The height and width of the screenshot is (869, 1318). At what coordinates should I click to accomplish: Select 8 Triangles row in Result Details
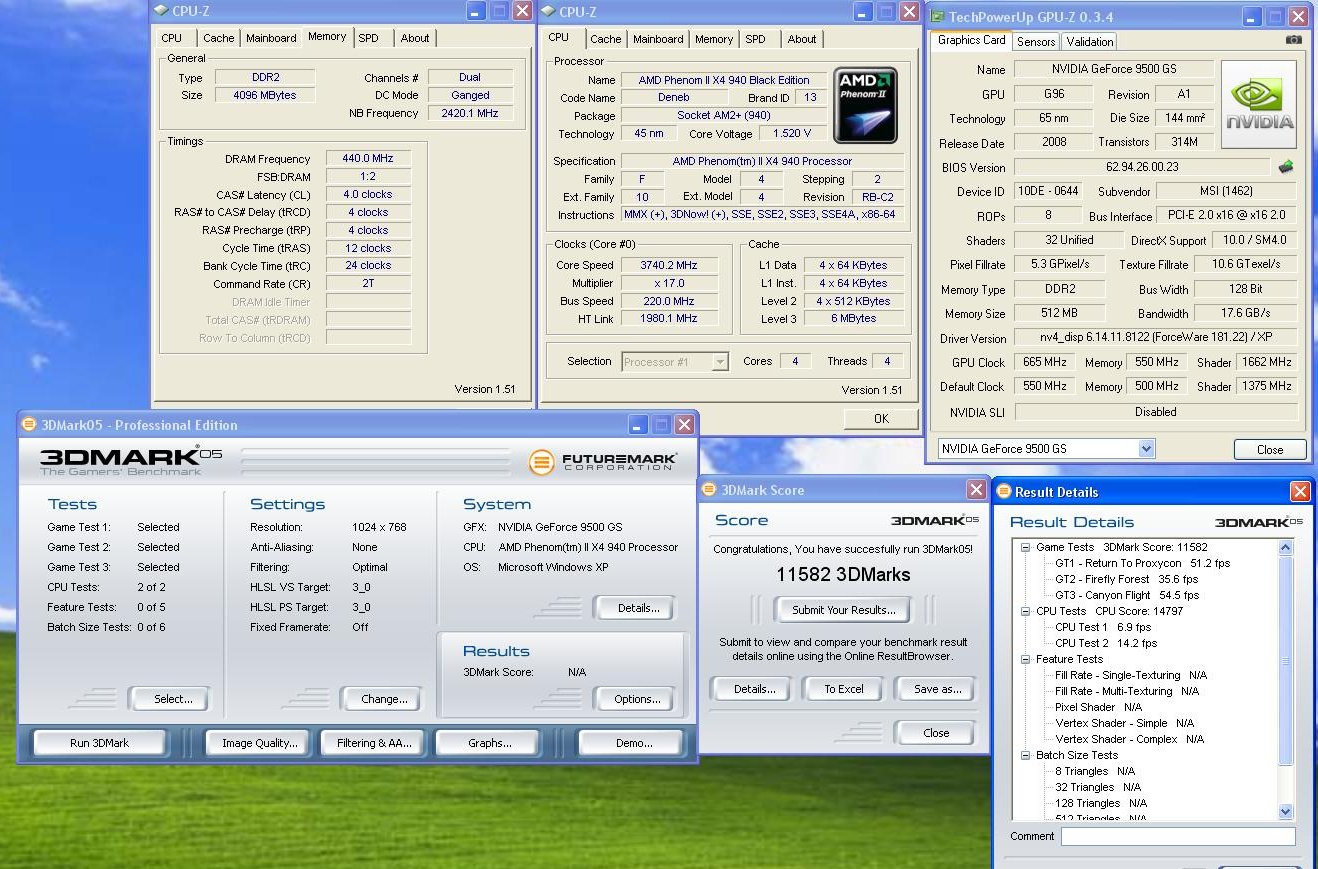coord(1095,771)
